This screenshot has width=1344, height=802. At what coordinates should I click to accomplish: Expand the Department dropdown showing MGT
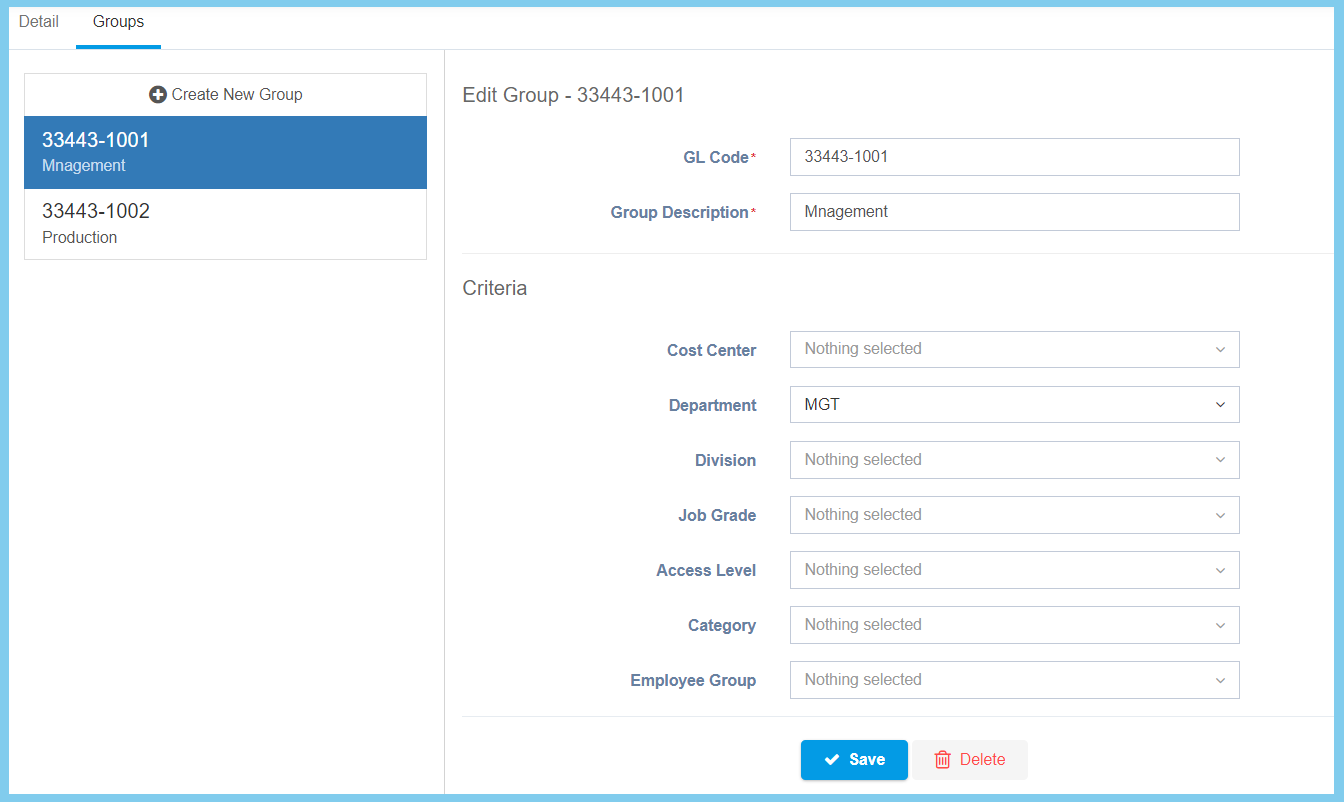pyautogui.click(x=1013, y=405)
